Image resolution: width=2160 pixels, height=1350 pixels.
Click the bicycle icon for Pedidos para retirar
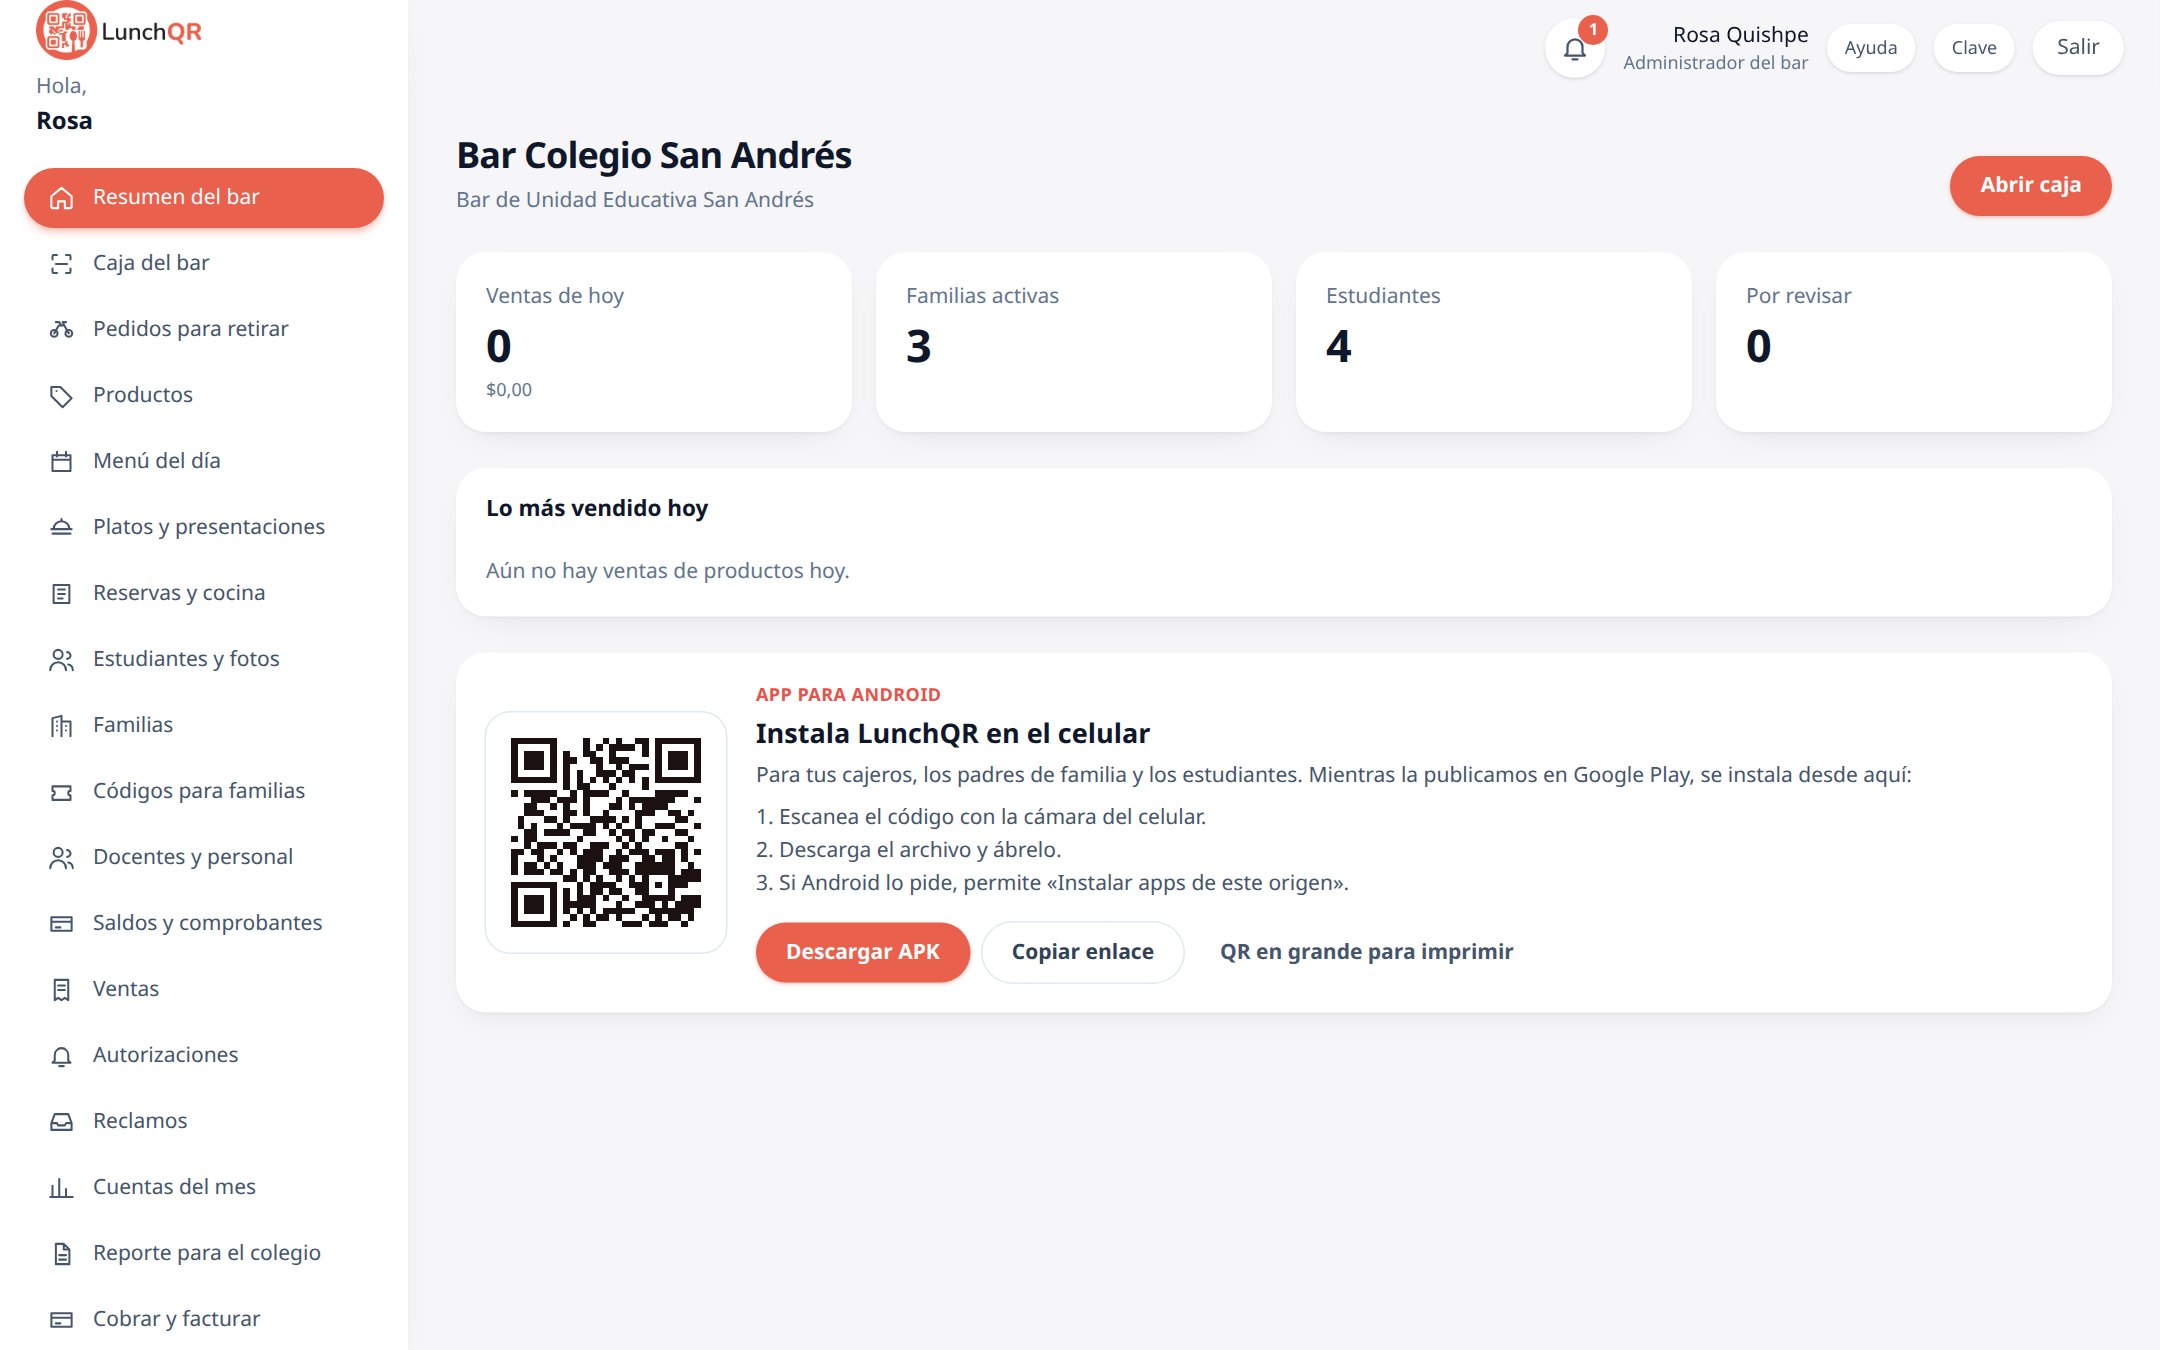[x=62, y=330]
